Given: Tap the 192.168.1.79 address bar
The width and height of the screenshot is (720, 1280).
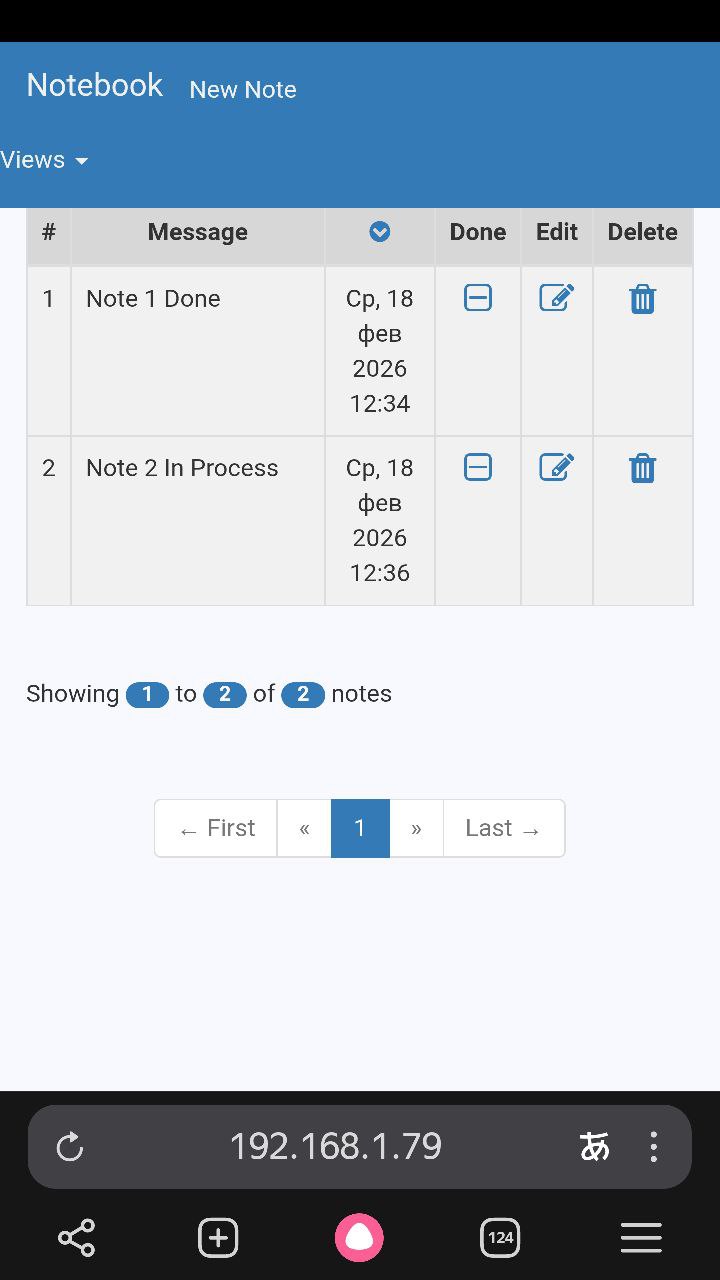Looking at the screenshot, I should (336, 1146).
